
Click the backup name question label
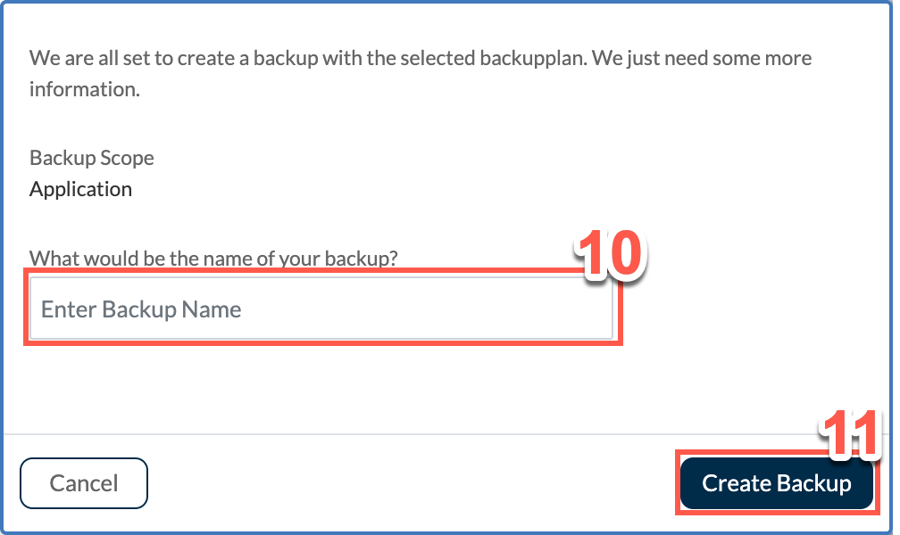213,258
